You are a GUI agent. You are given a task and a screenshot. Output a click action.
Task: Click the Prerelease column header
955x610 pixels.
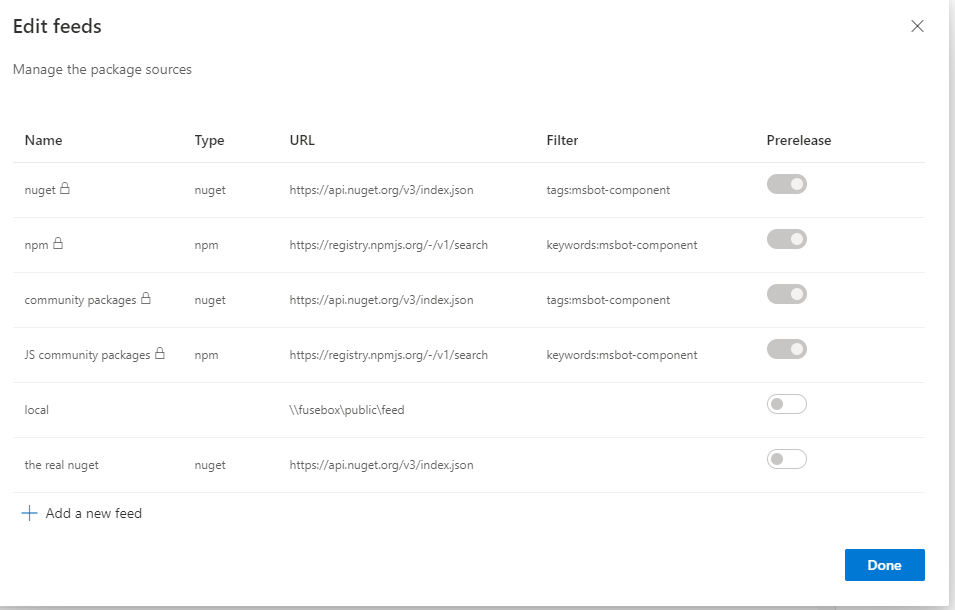(x=798, y=140)
